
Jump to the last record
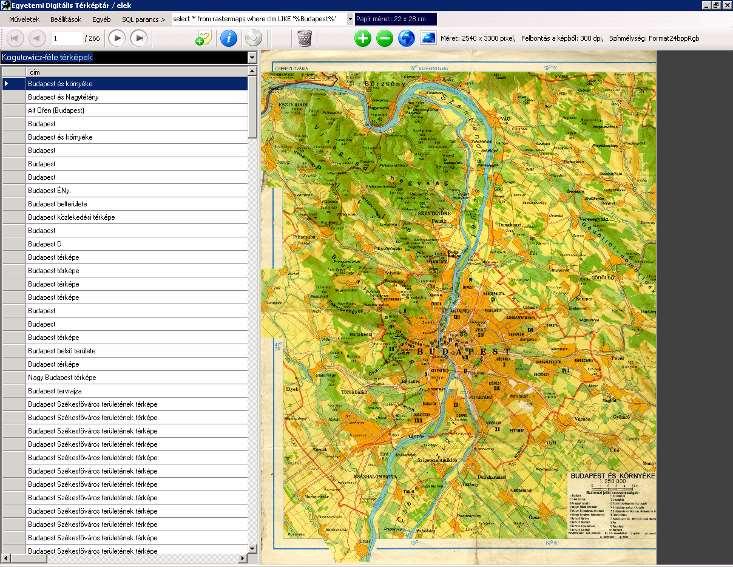point(139,38)
